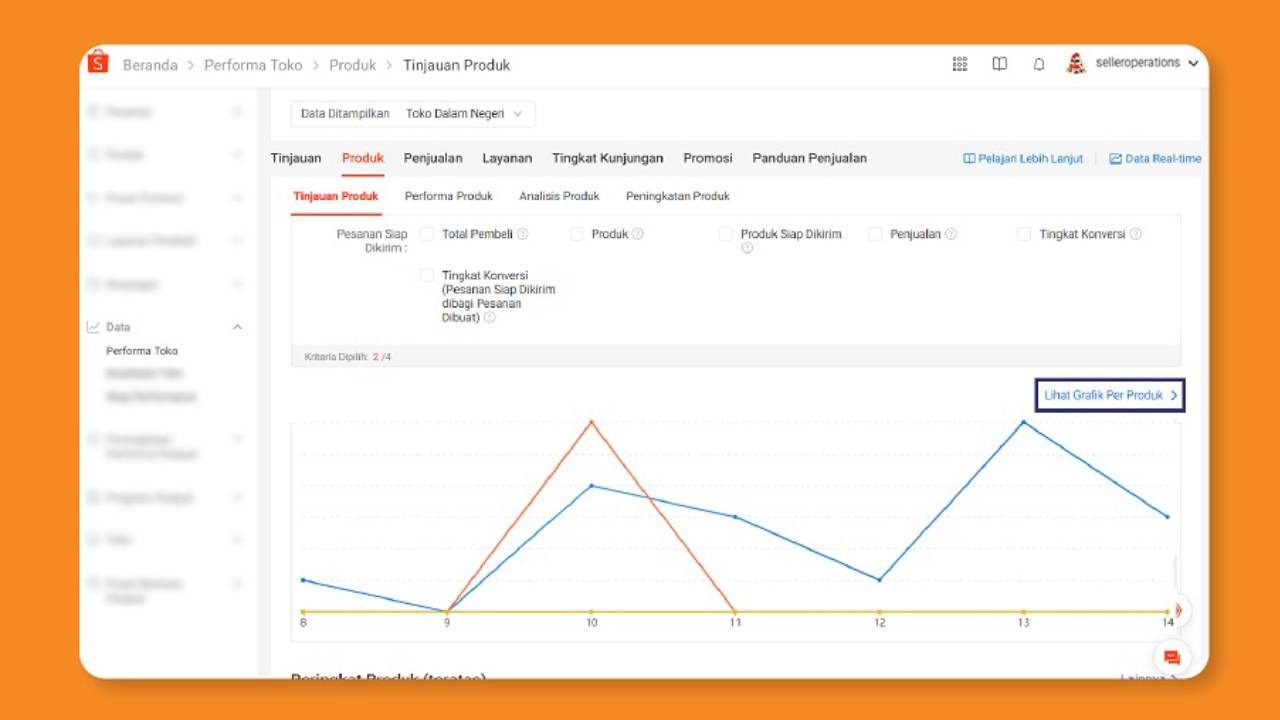Open the Performa Produk sub-tab
This screenshot has width=1280, height=720.
449,196
